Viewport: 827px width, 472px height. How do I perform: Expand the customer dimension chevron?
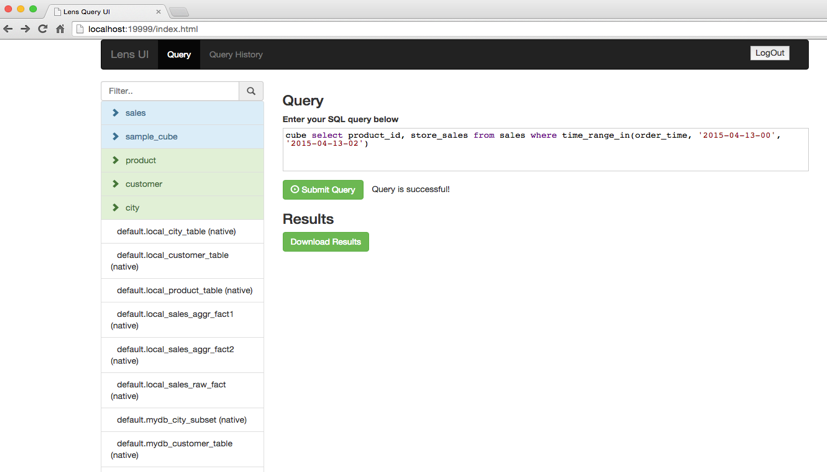click(x=116, y=184)
